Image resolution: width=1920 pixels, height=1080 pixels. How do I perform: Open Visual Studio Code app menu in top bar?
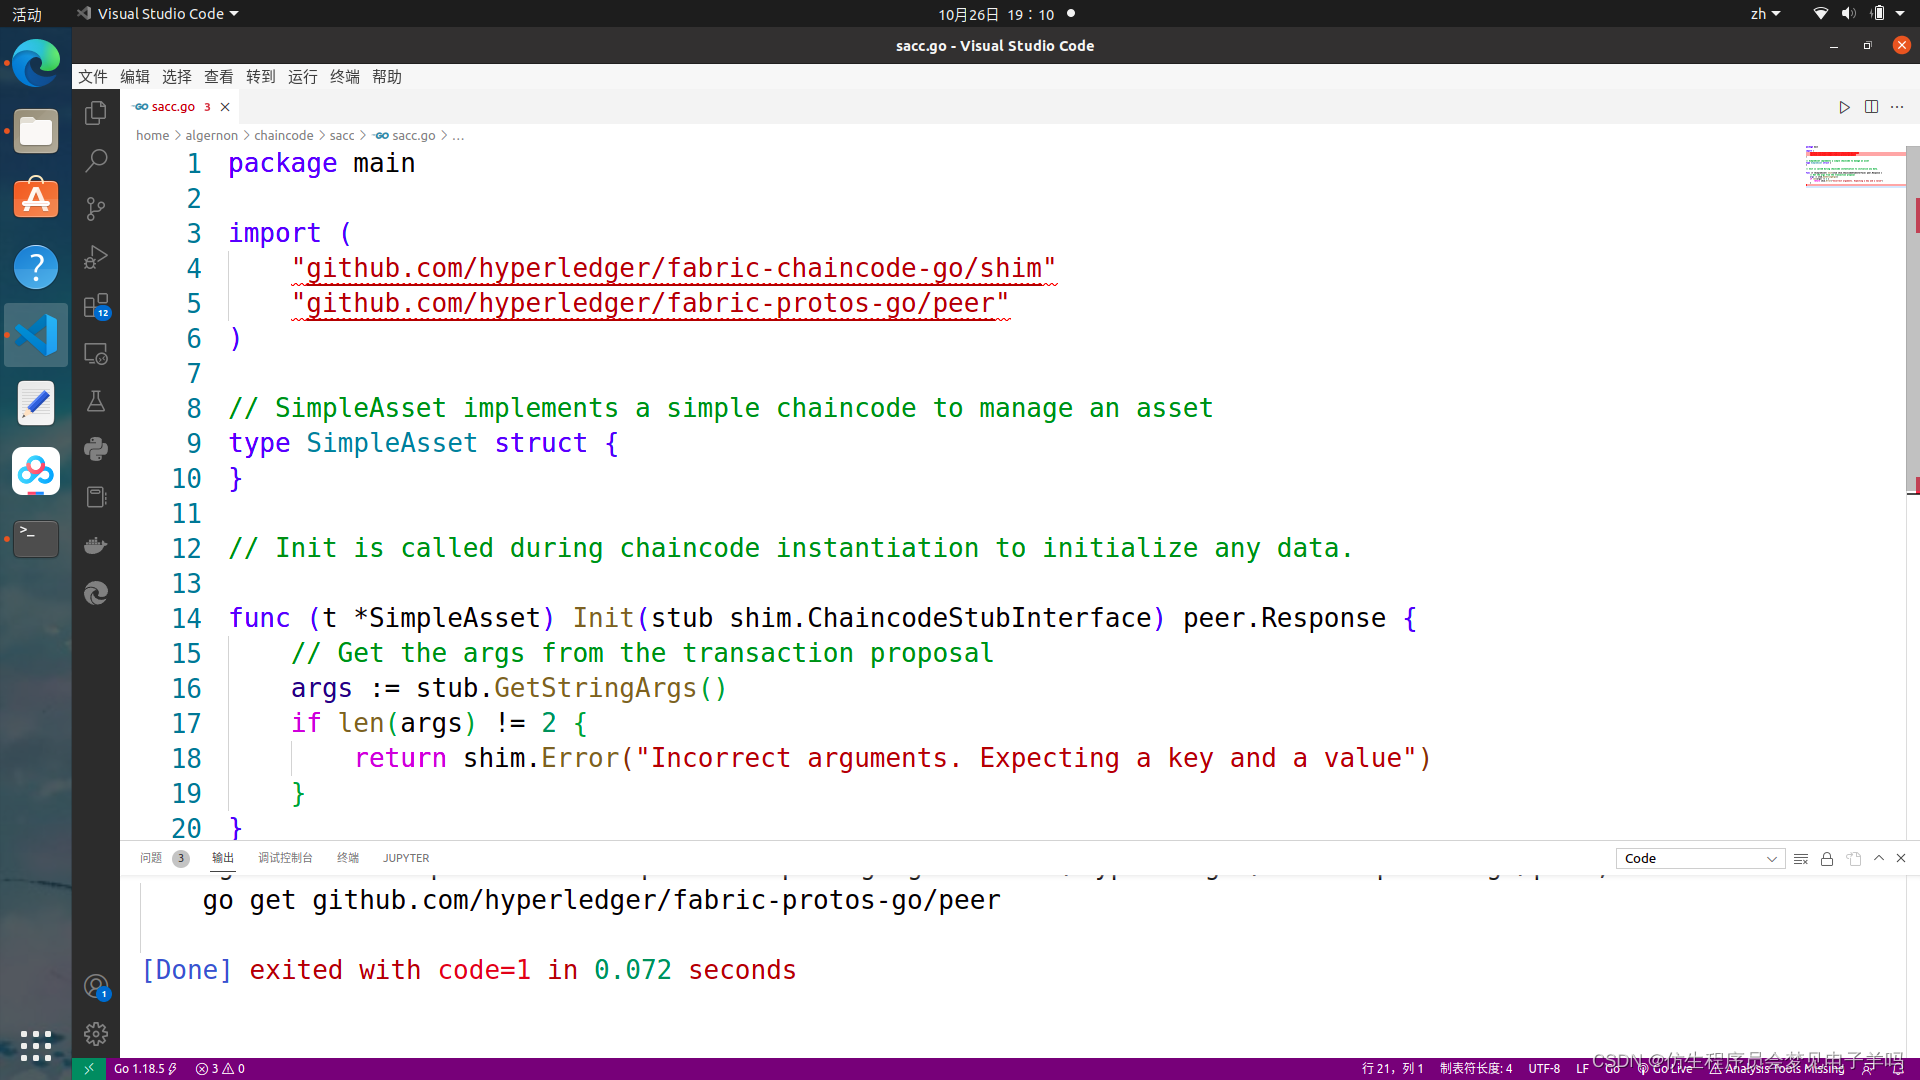(x=158, y=14)
